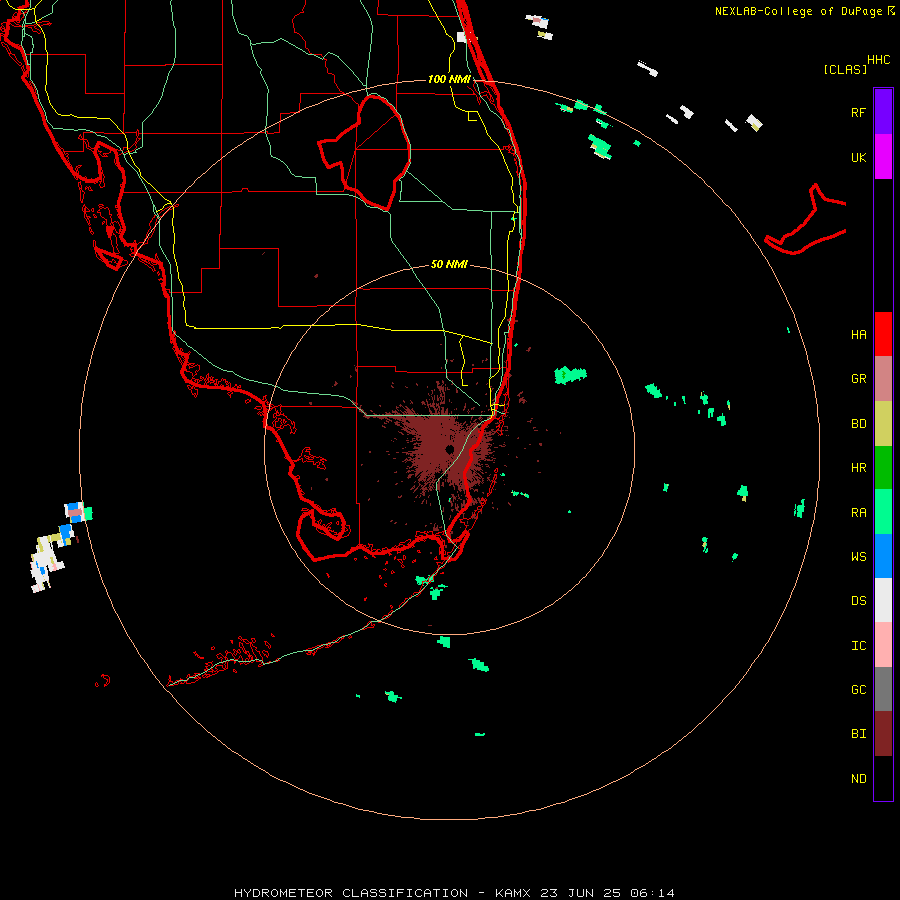Pick the DS white legend swatch
The height and width of the screenshot is (900, 900).
883,600
